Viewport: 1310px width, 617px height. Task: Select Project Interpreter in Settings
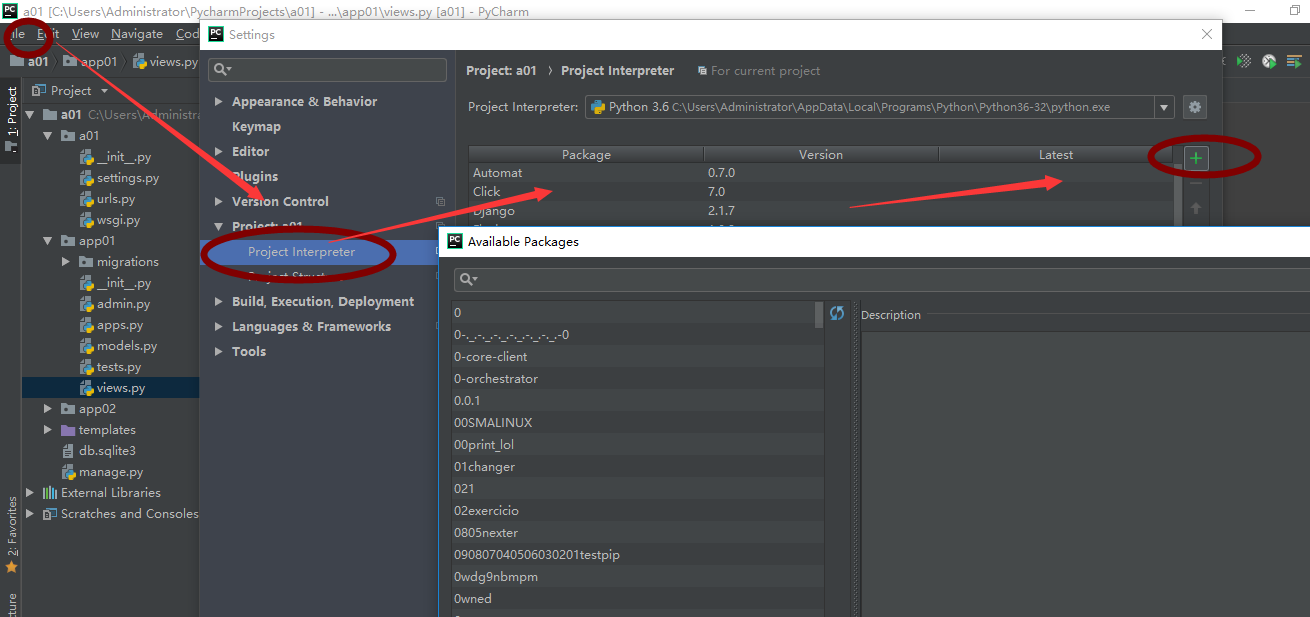[x=301, y=252]
